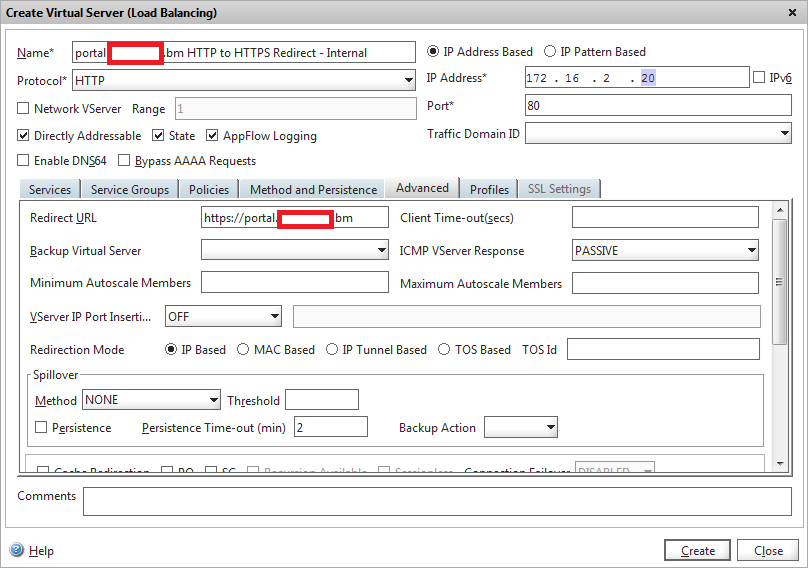Viewport: 808px width, 568px height.
Task: Click Spillover Threshold field
Action: click(x=322, y=399)
